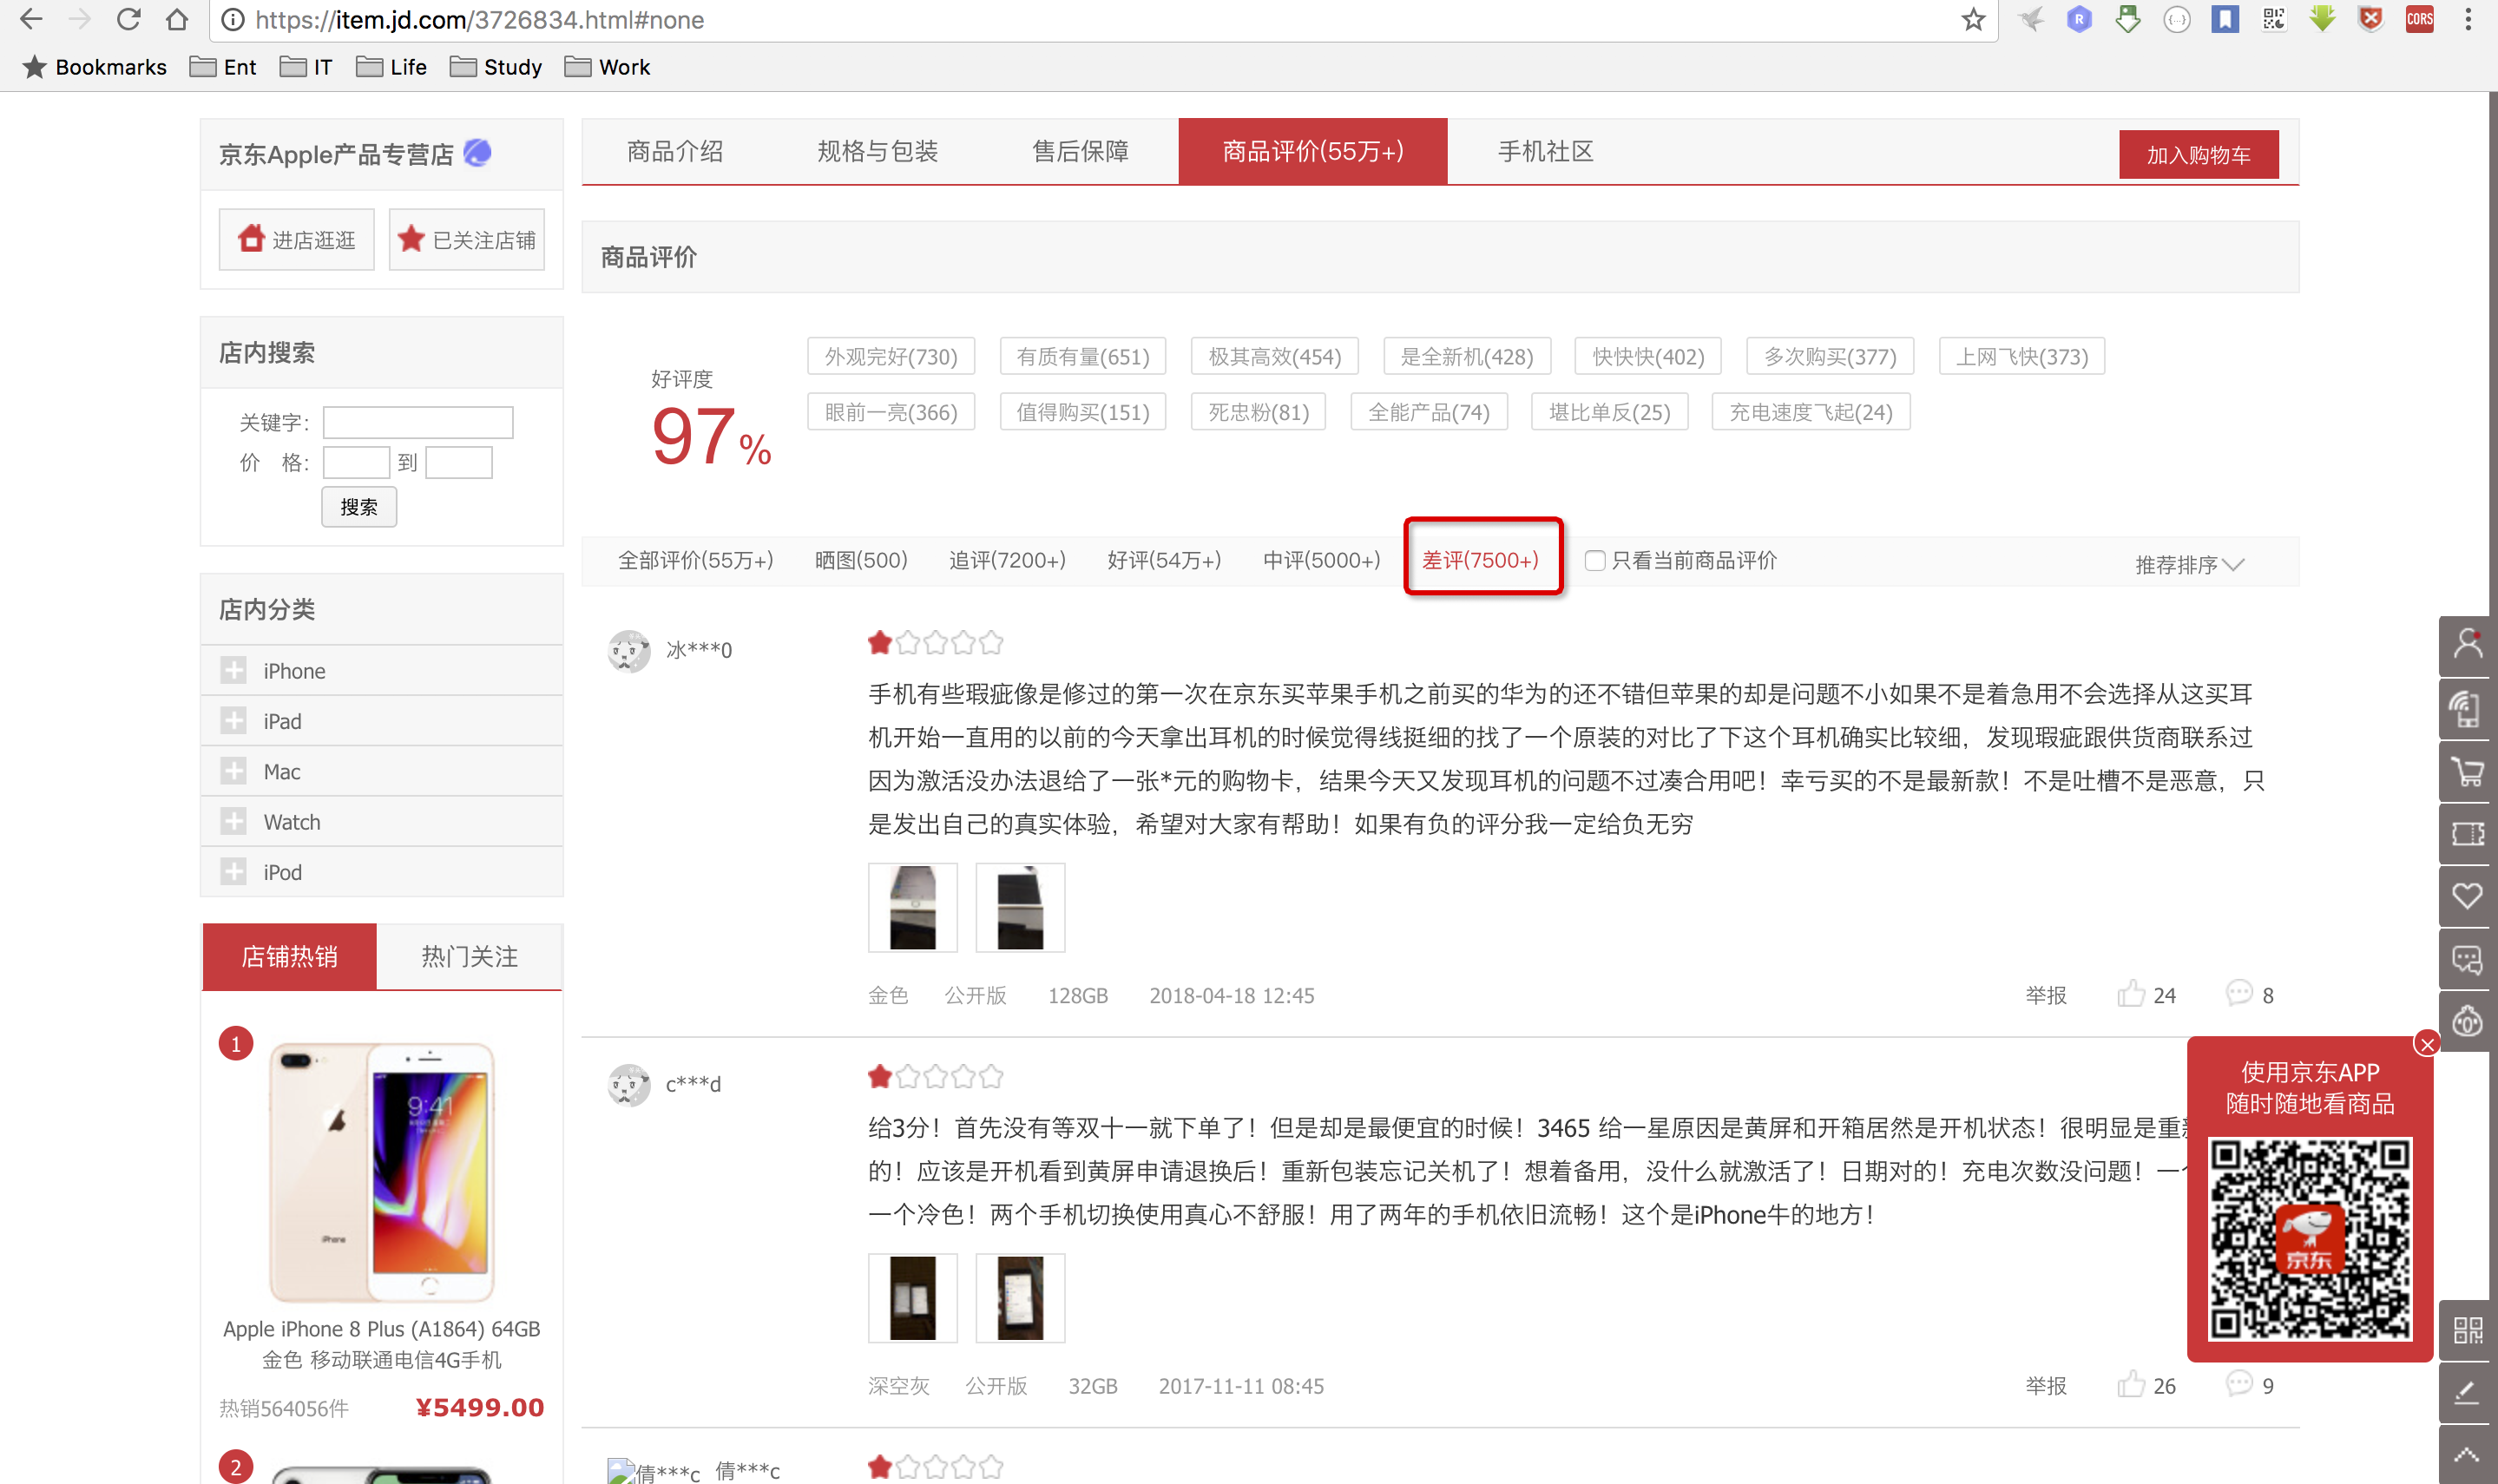Filter reviews by 中评(5000+)
Screen dimensions: 2498x1484
1321,560
